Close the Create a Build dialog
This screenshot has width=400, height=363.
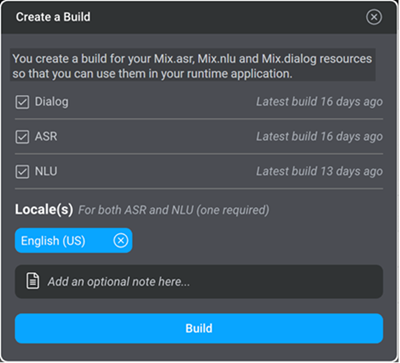coord(374,17)
